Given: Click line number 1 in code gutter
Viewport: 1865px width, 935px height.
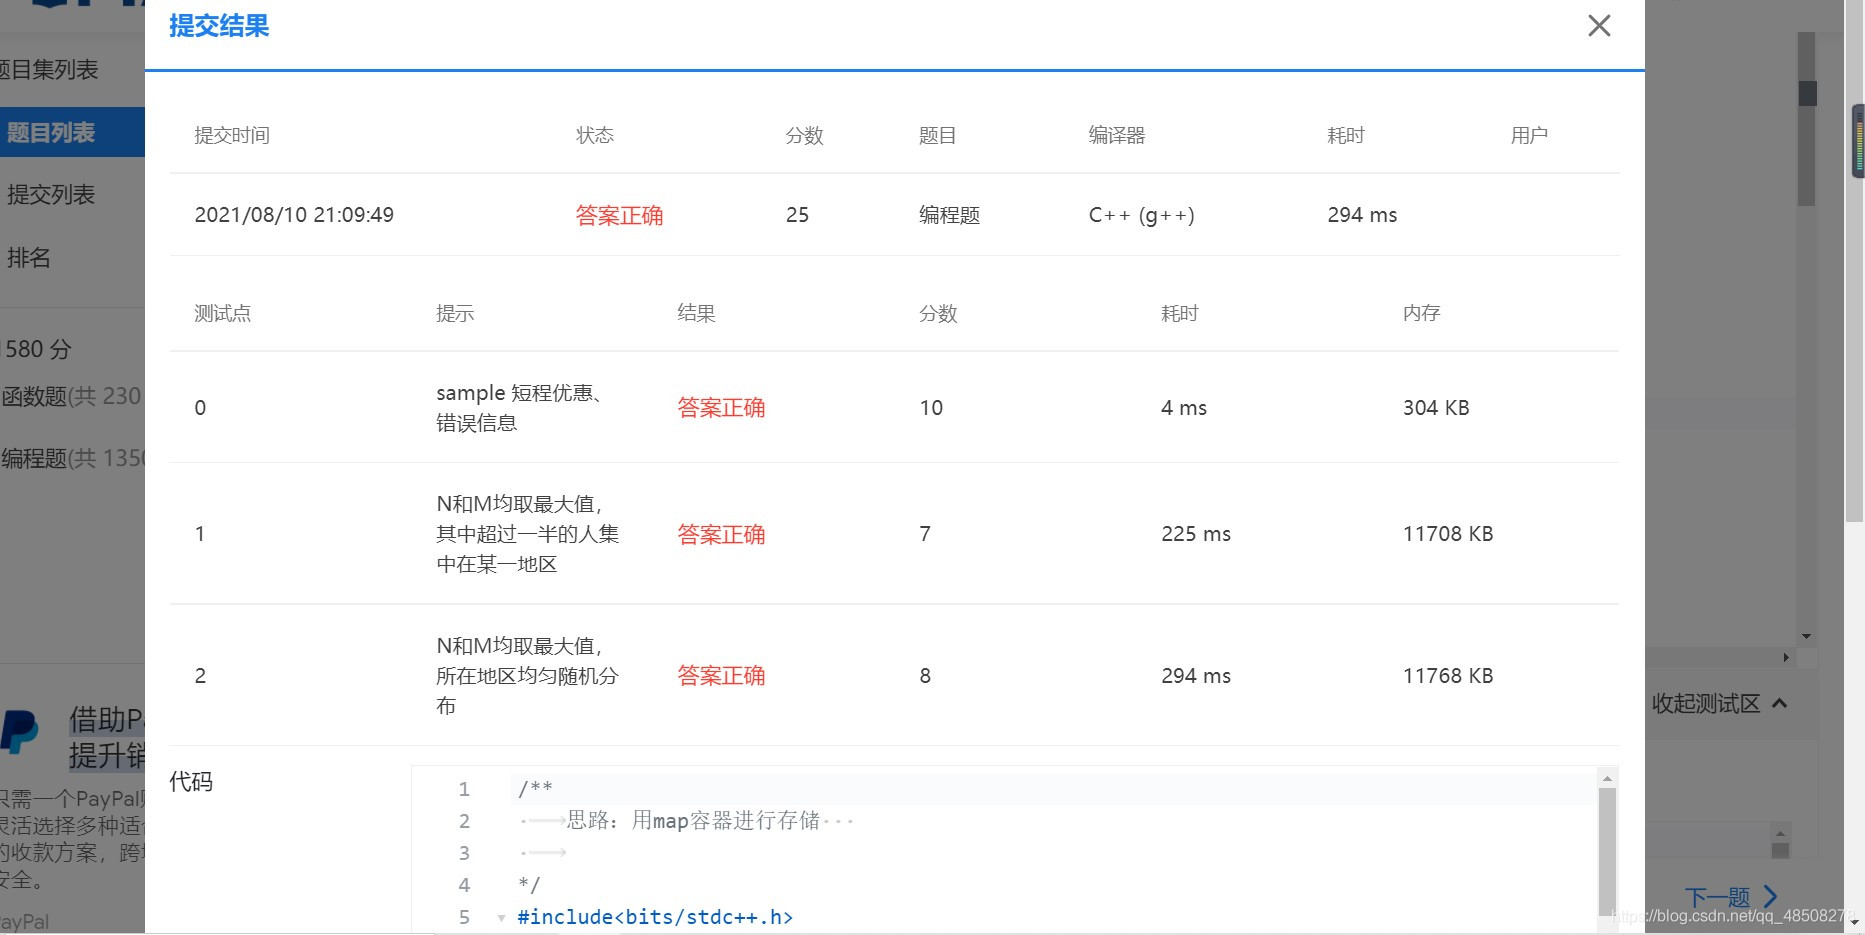Looking at the screenshot, I should [x=464, y=789].
